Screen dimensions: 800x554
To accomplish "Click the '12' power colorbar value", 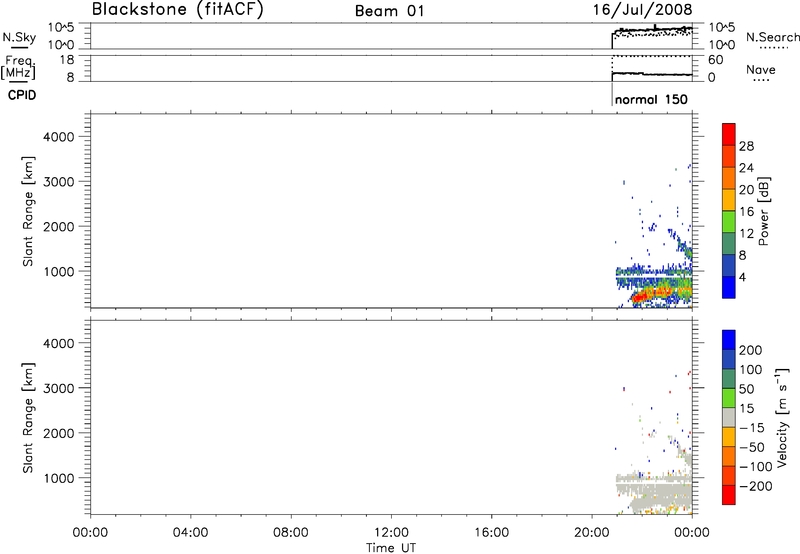I will [746, 234].
